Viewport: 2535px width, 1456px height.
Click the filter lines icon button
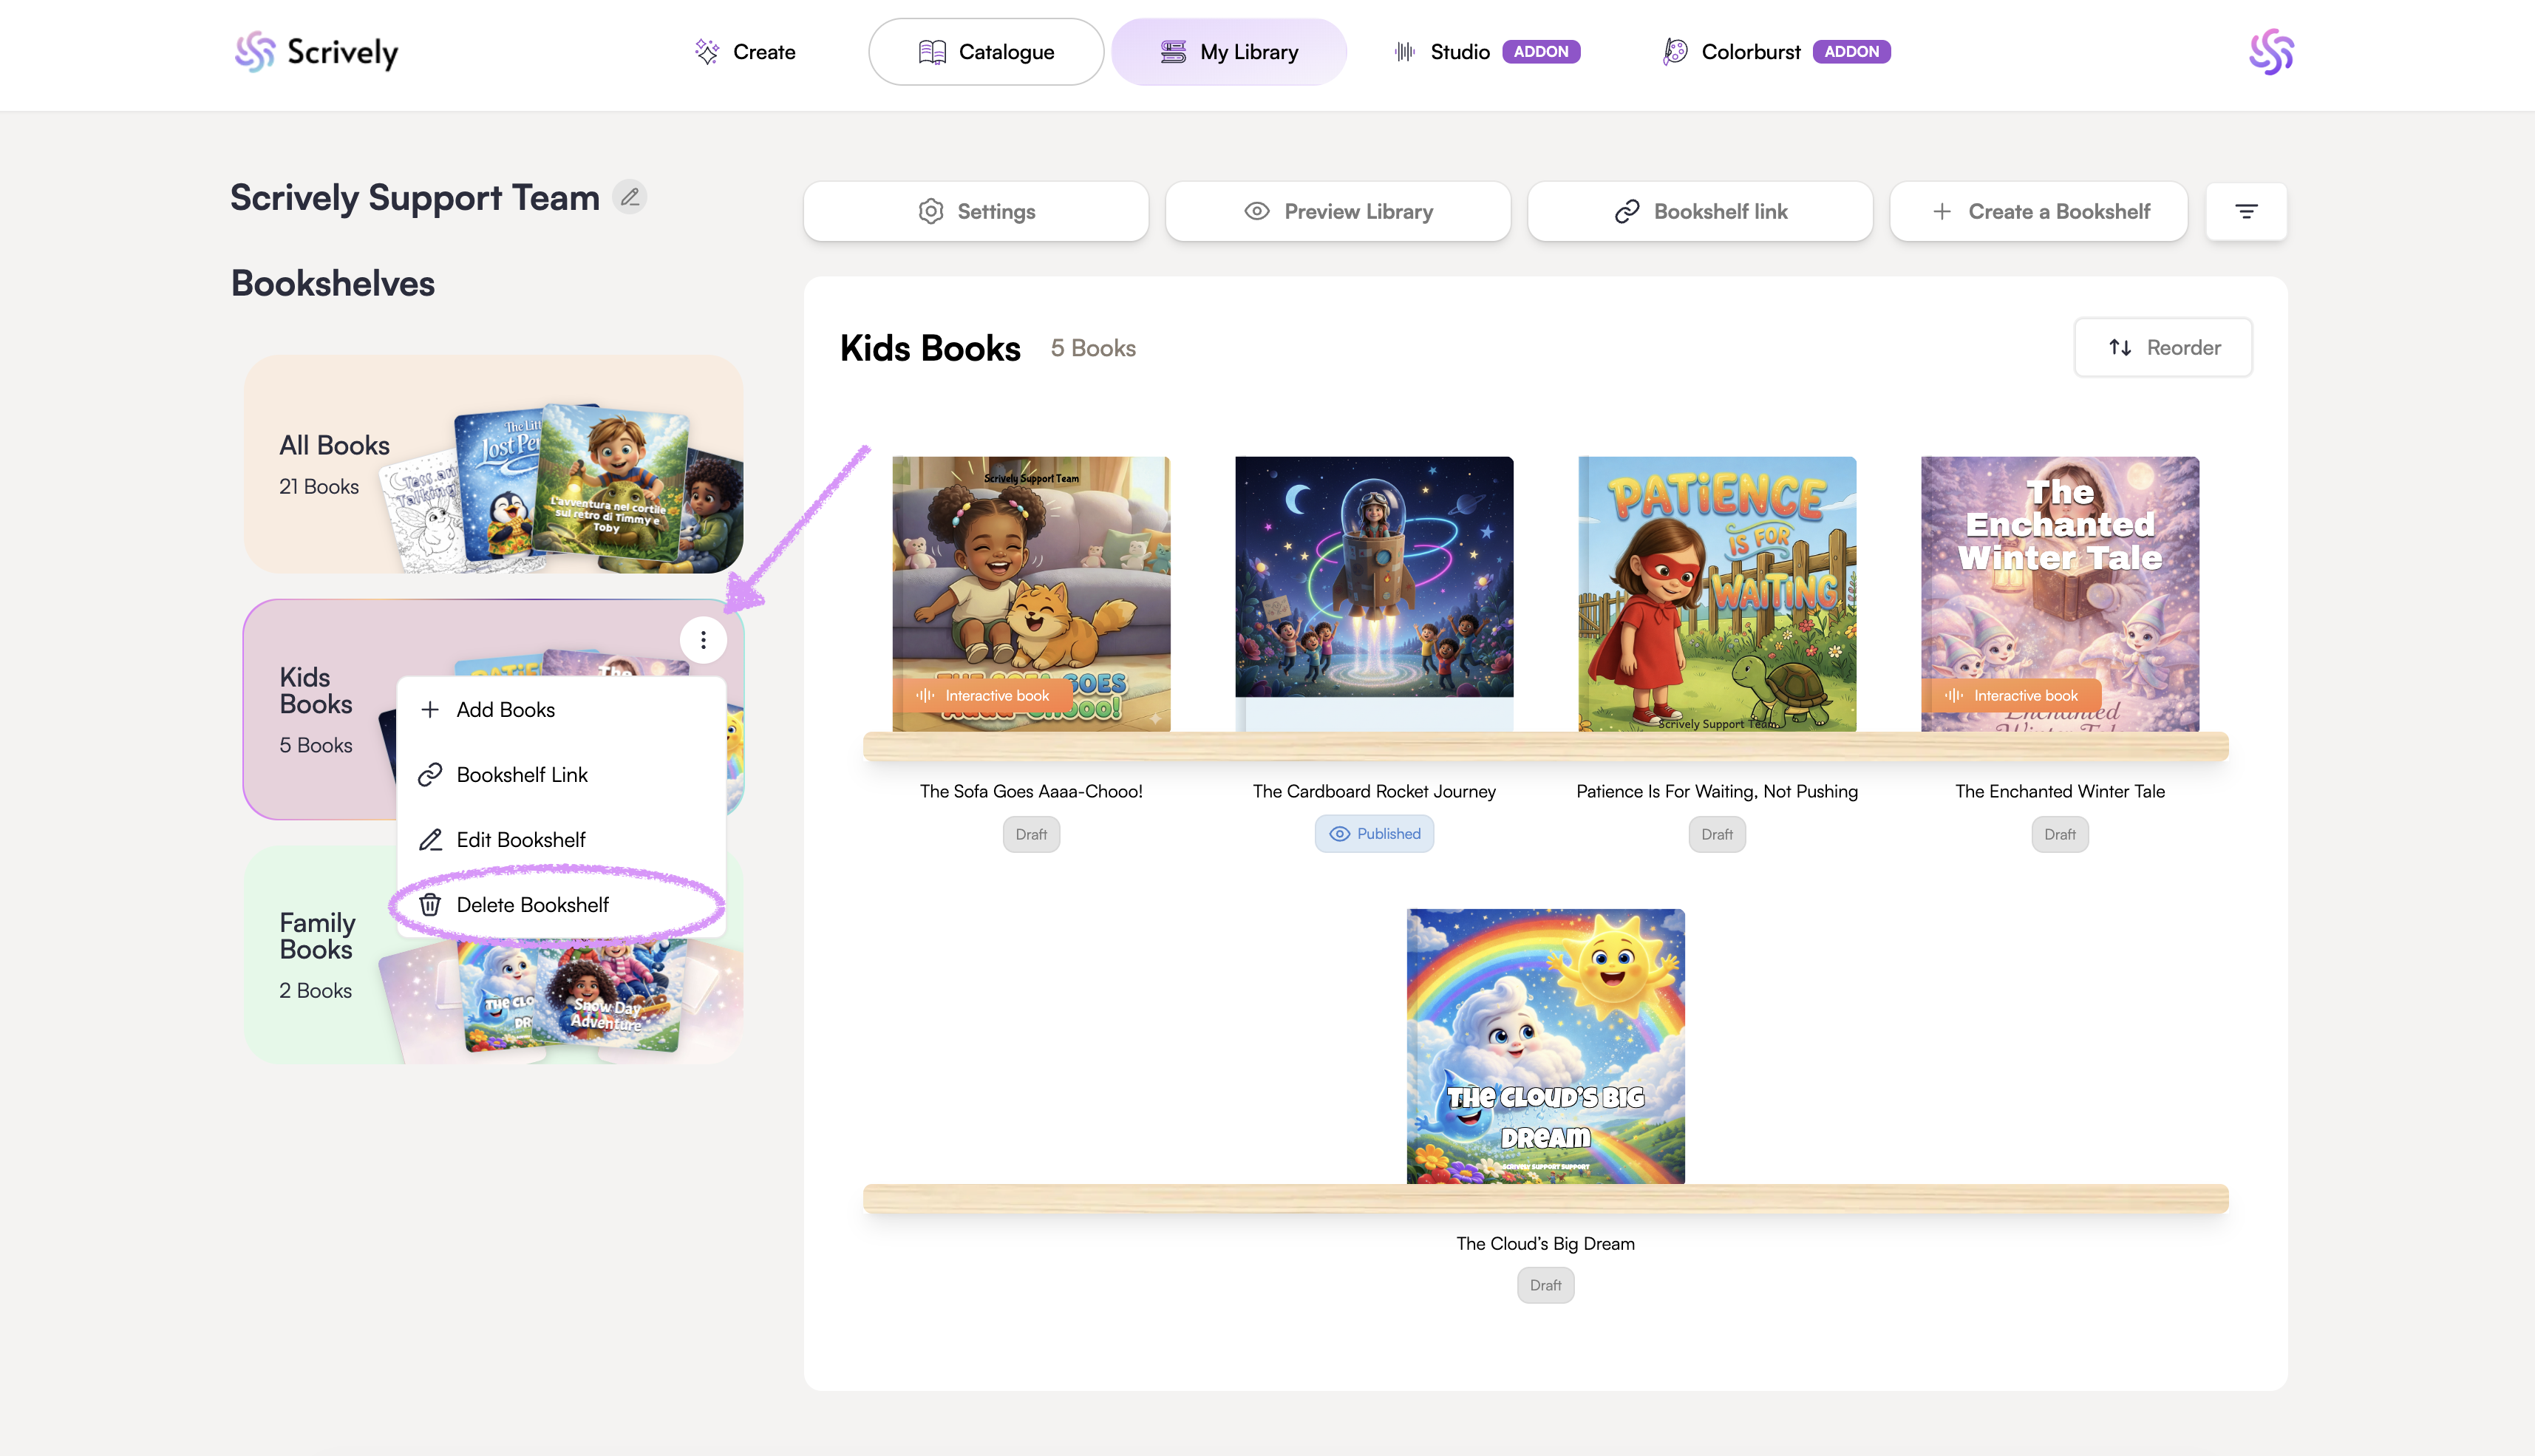pos(2246,211)
